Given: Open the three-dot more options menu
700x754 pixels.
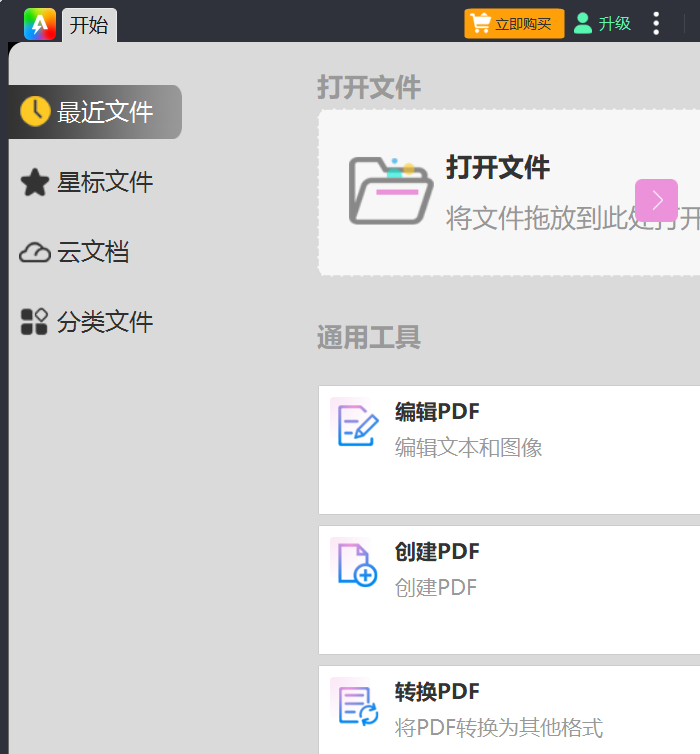Looking at the screenshot, I should coord(656,23).
